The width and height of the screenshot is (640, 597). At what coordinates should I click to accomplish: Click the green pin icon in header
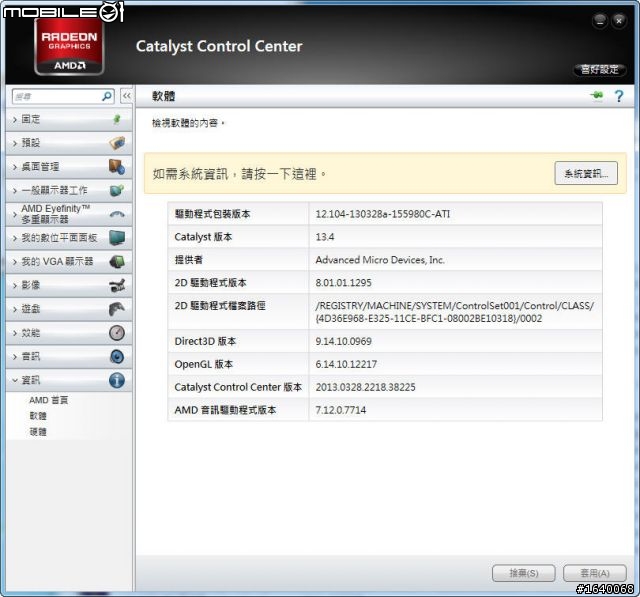coord(597,95)
